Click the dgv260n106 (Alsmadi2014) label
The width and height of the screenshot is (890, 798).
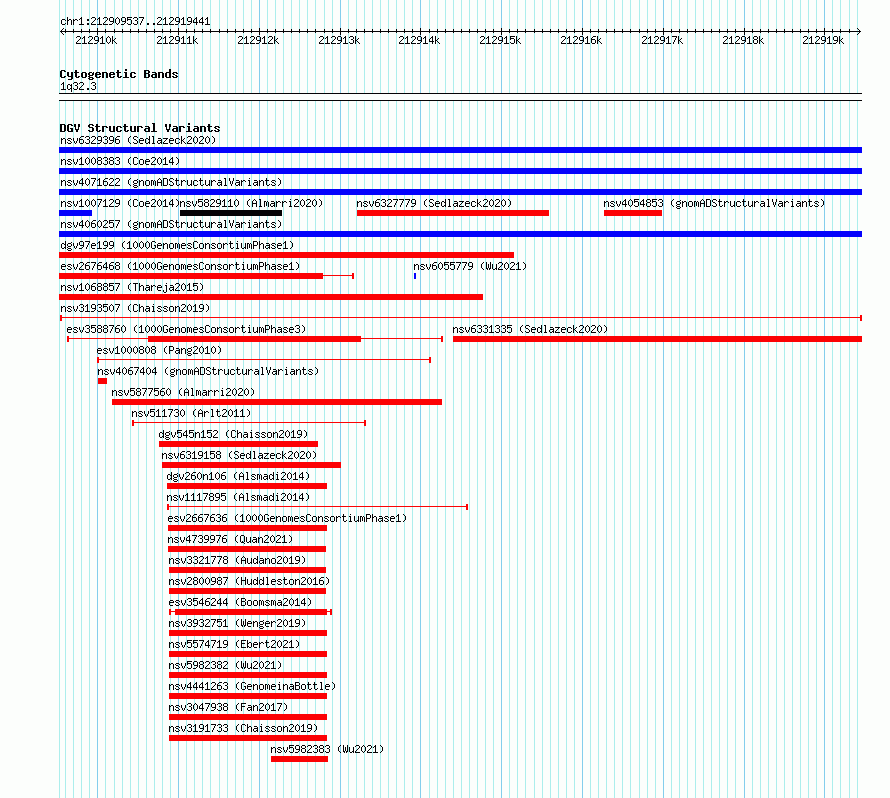[x=238, y=476]
